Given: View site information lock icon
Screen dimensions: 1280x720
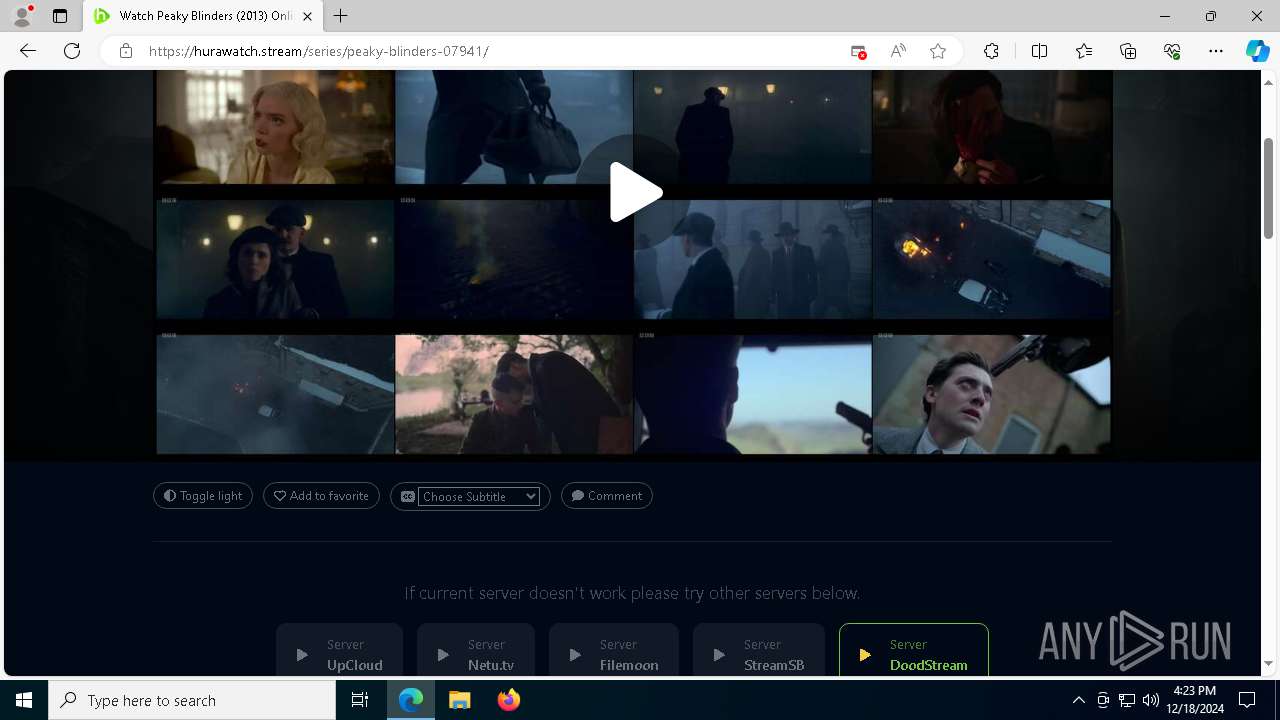Looking at the screenshot, I should click(x=126, y=51).
